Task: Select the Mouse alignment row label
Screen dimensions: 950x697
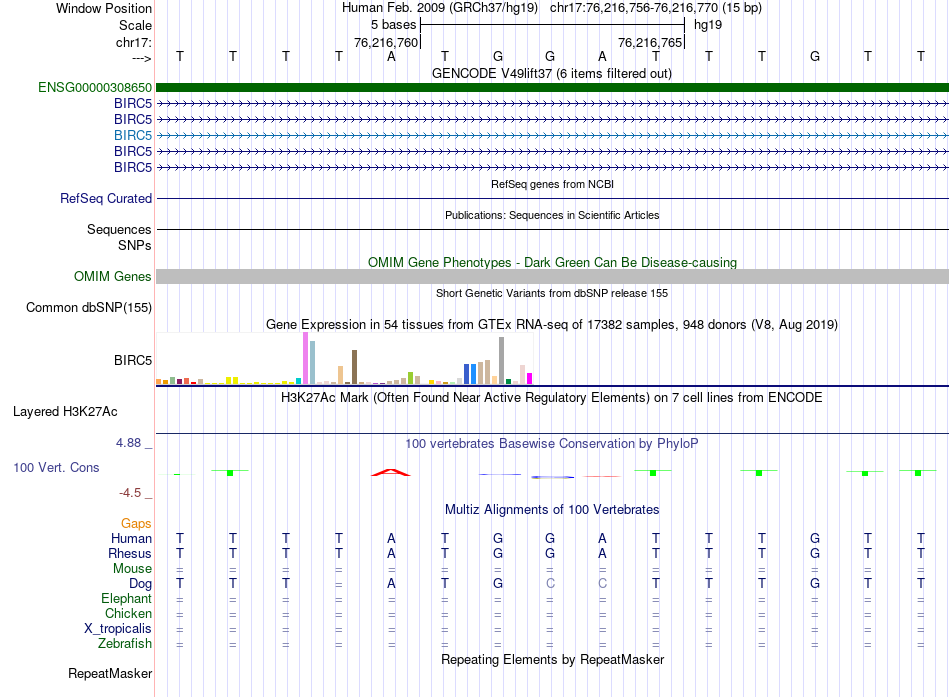Action: tap(132, 569)
